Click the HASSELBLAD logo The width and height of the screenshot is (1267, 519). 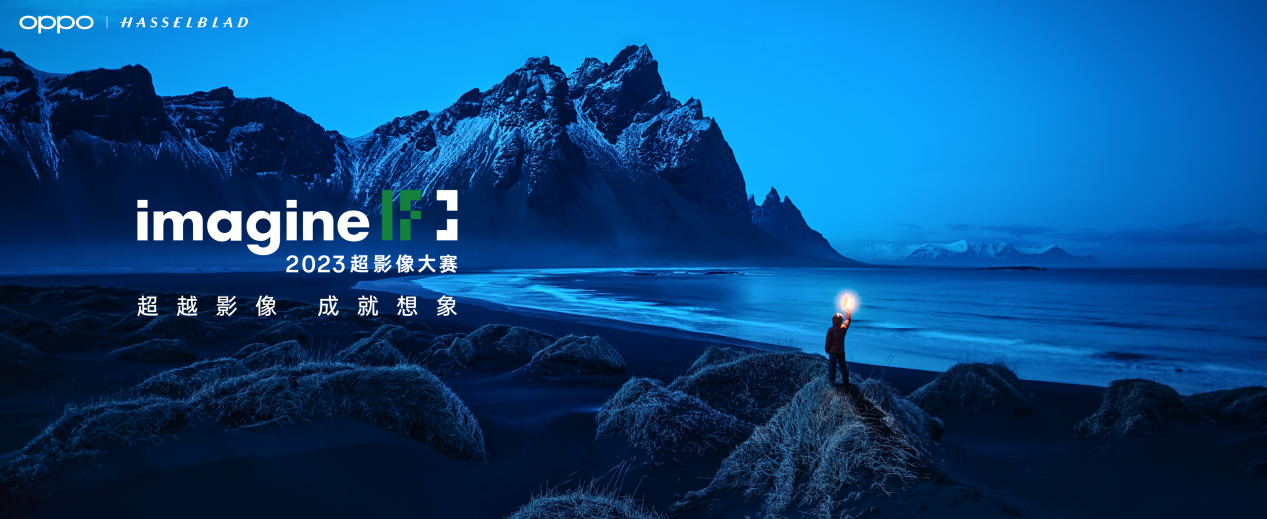click(x=184, y=22)
